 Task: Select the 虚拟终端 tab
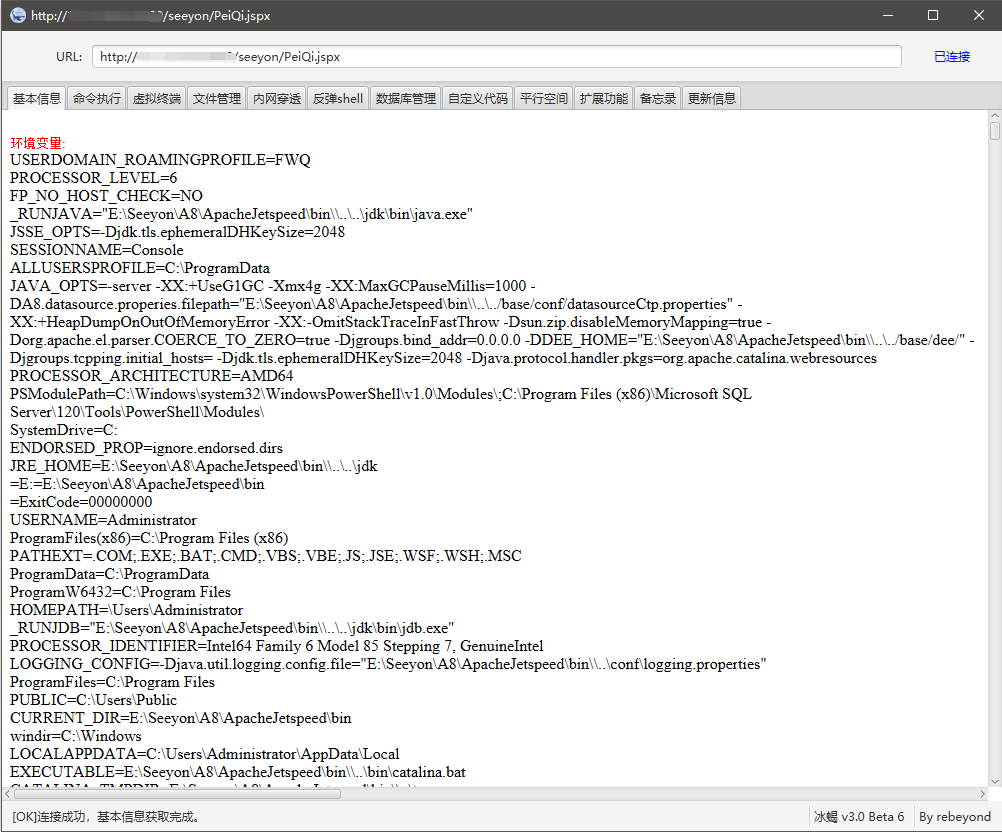pyautogui.click(x=157, y=98)
